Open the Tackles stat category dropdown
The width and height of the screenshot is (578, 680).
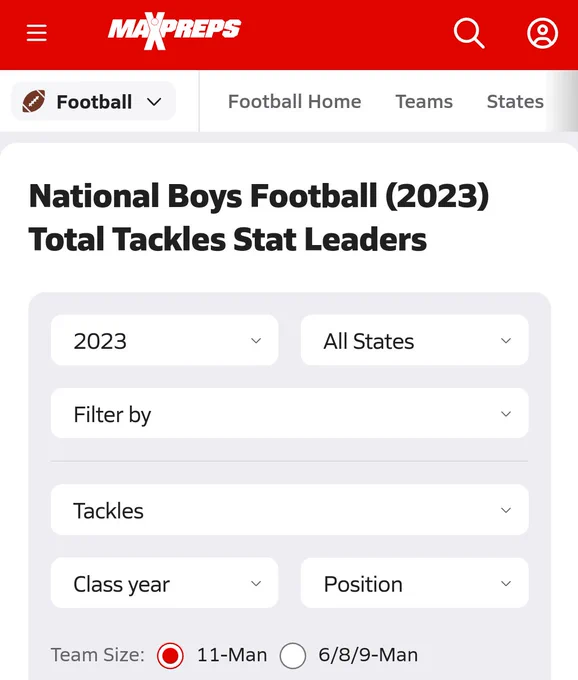click(290, 510)
